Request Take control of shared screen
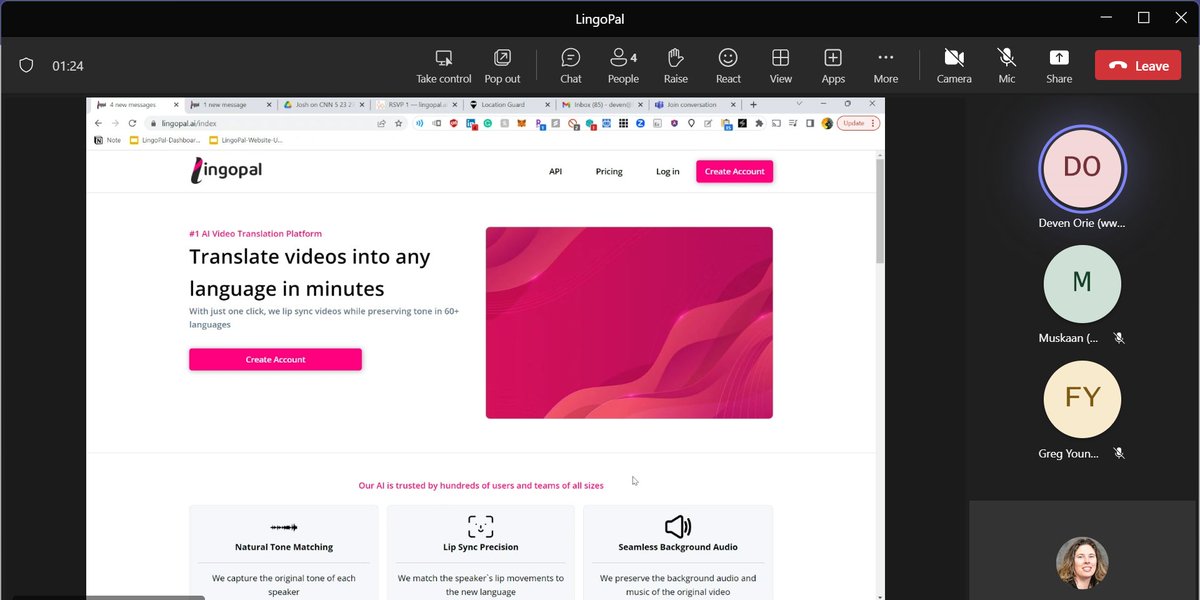This screenshot has height=600, width=1200. 444,66
